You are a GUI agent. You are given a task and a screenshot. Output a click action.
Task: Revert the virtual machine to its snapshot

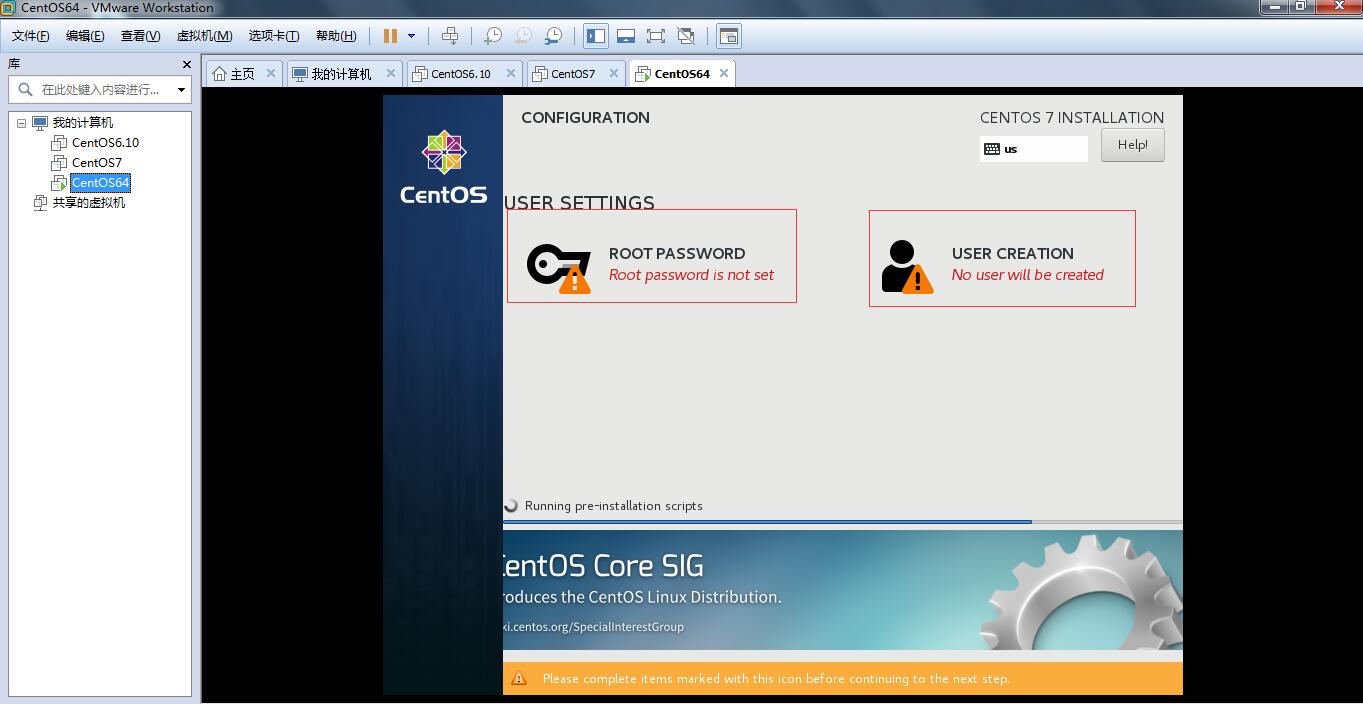pos(522,36)
